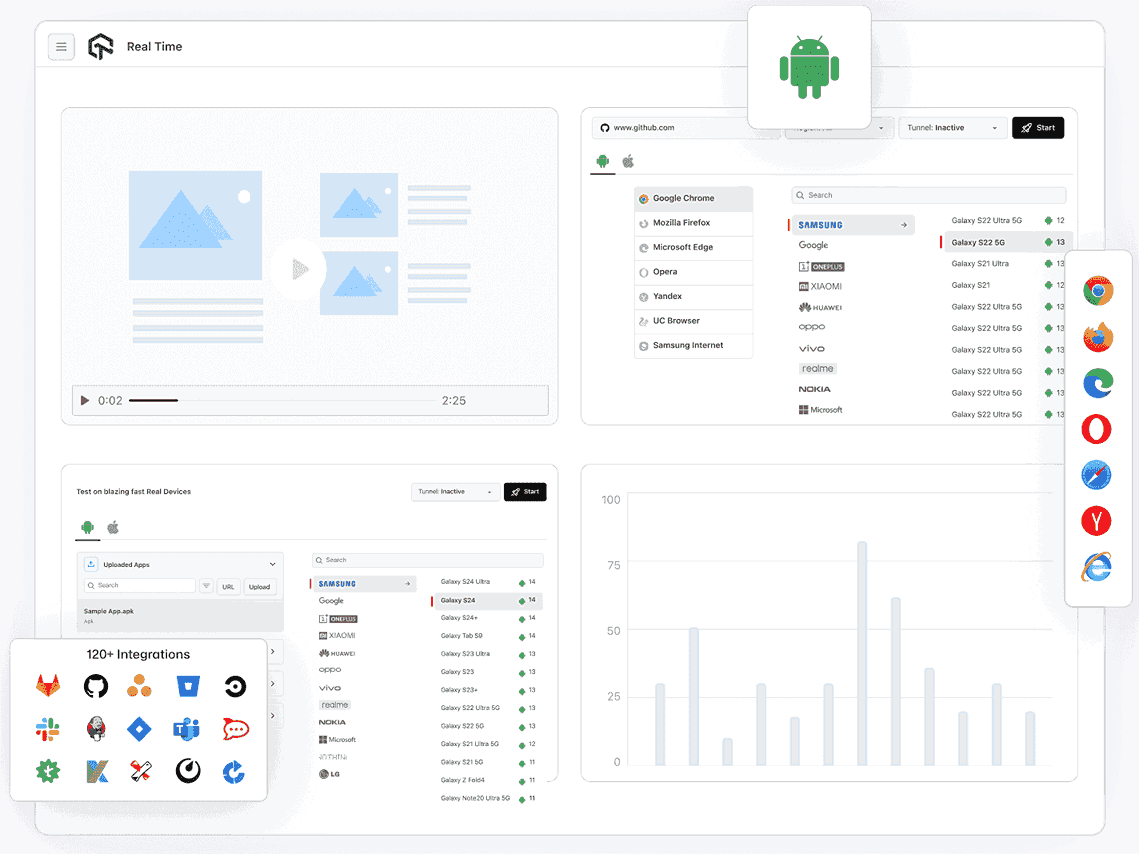
Task: Switch to Android tab in github.com panel
Action: click(x=603, y=161)
